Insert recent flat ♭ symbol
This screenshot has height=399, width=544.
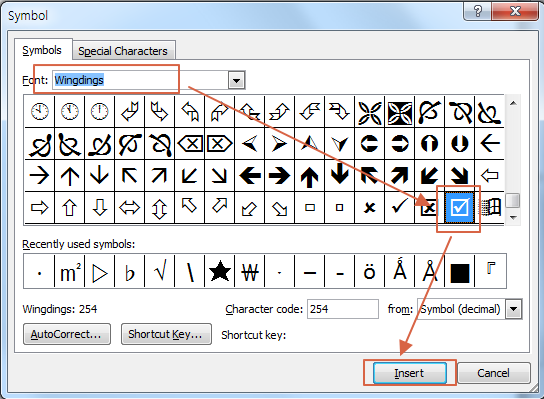pyautogui.click(x=129, y=271)
